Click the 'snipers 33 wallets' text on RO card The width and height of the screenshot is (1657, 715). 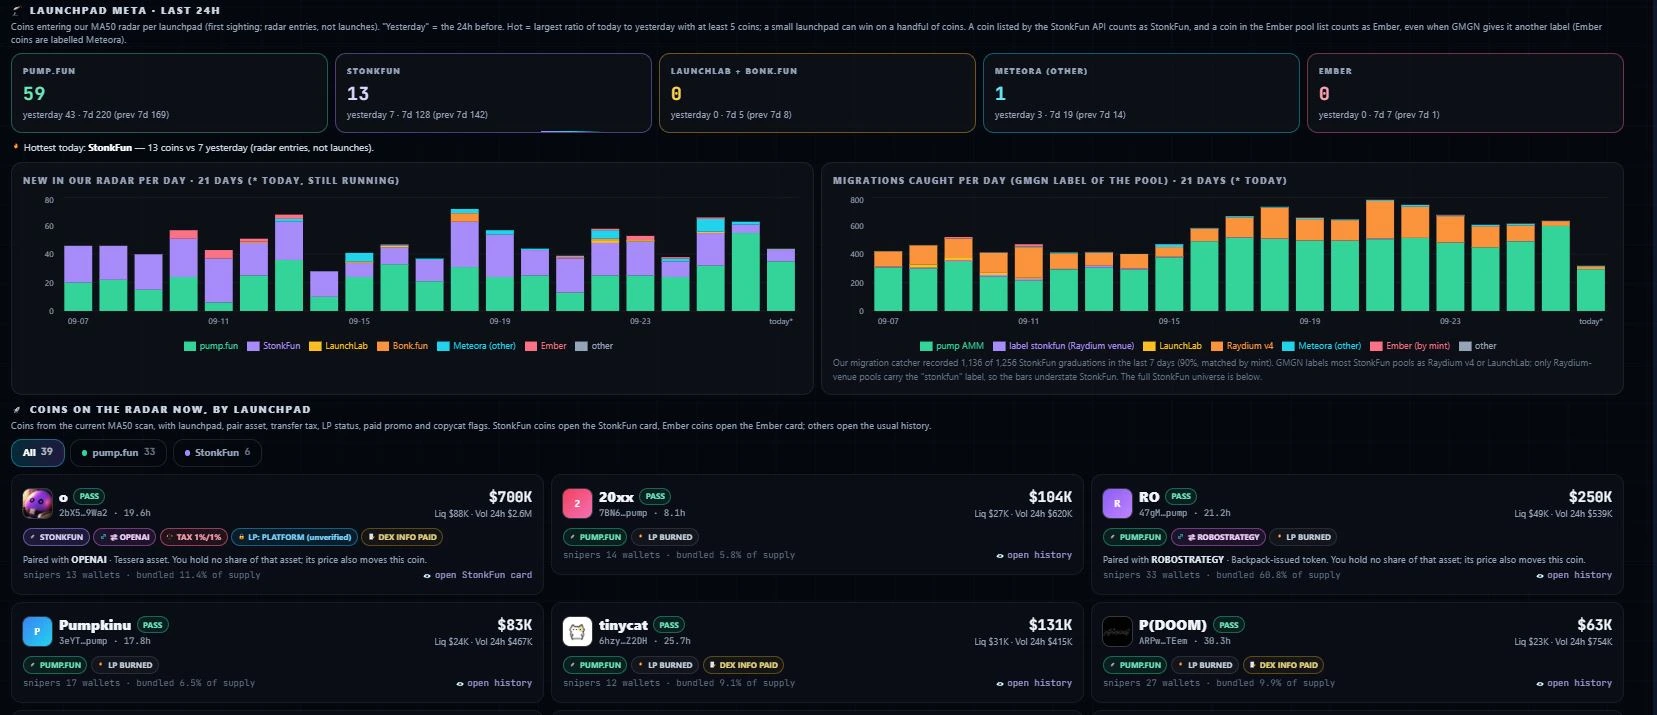click(1151, 575)
